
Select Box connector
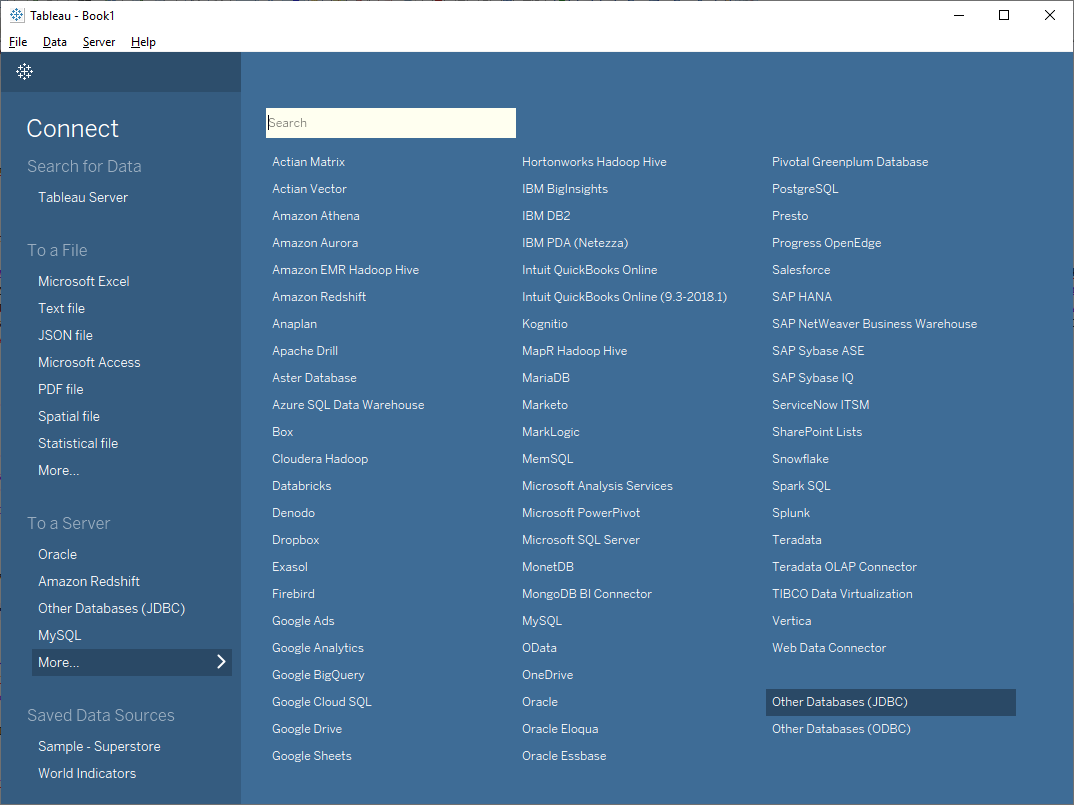click(283, 432)
